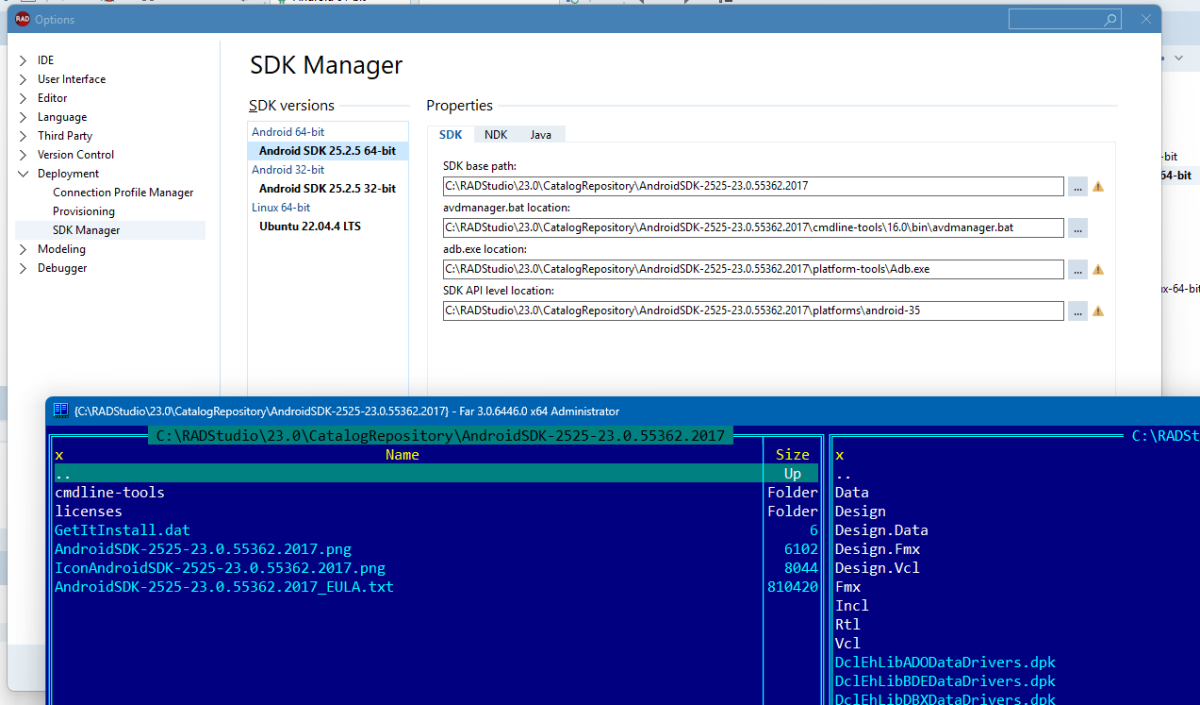Select Ubuntu 22.04.4 LTS SDK entry
Screen dimensions: 1200x705
coord(310,227)
